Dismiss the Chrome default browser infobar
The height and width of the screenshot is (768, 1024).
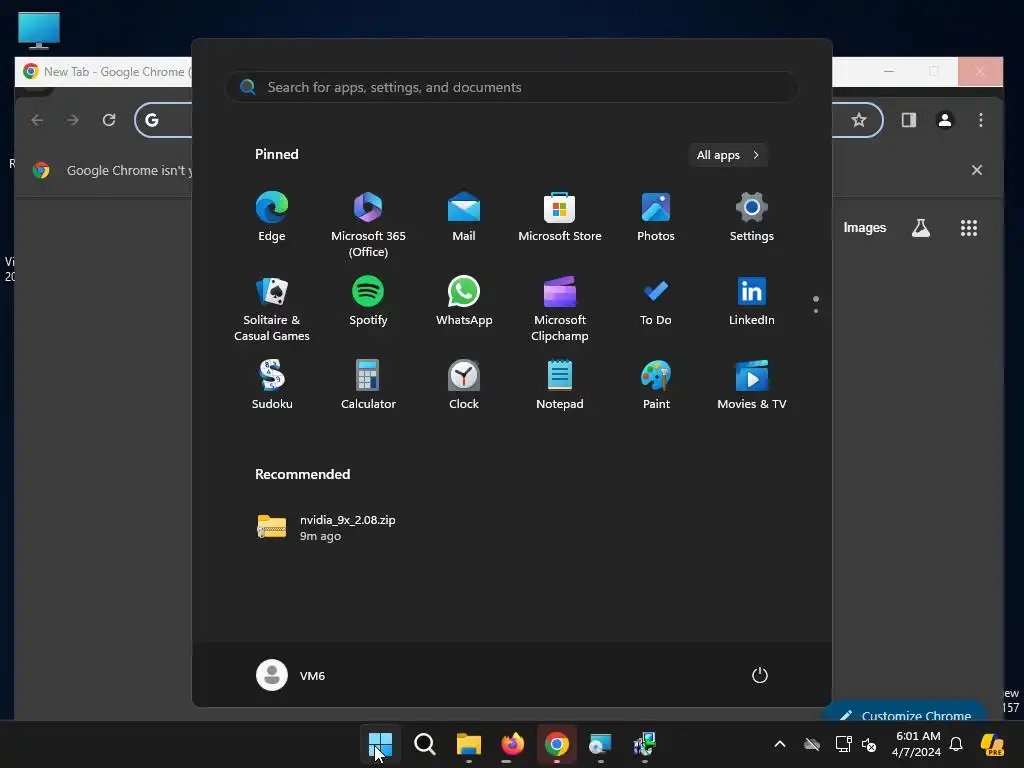tap(977, 170)
